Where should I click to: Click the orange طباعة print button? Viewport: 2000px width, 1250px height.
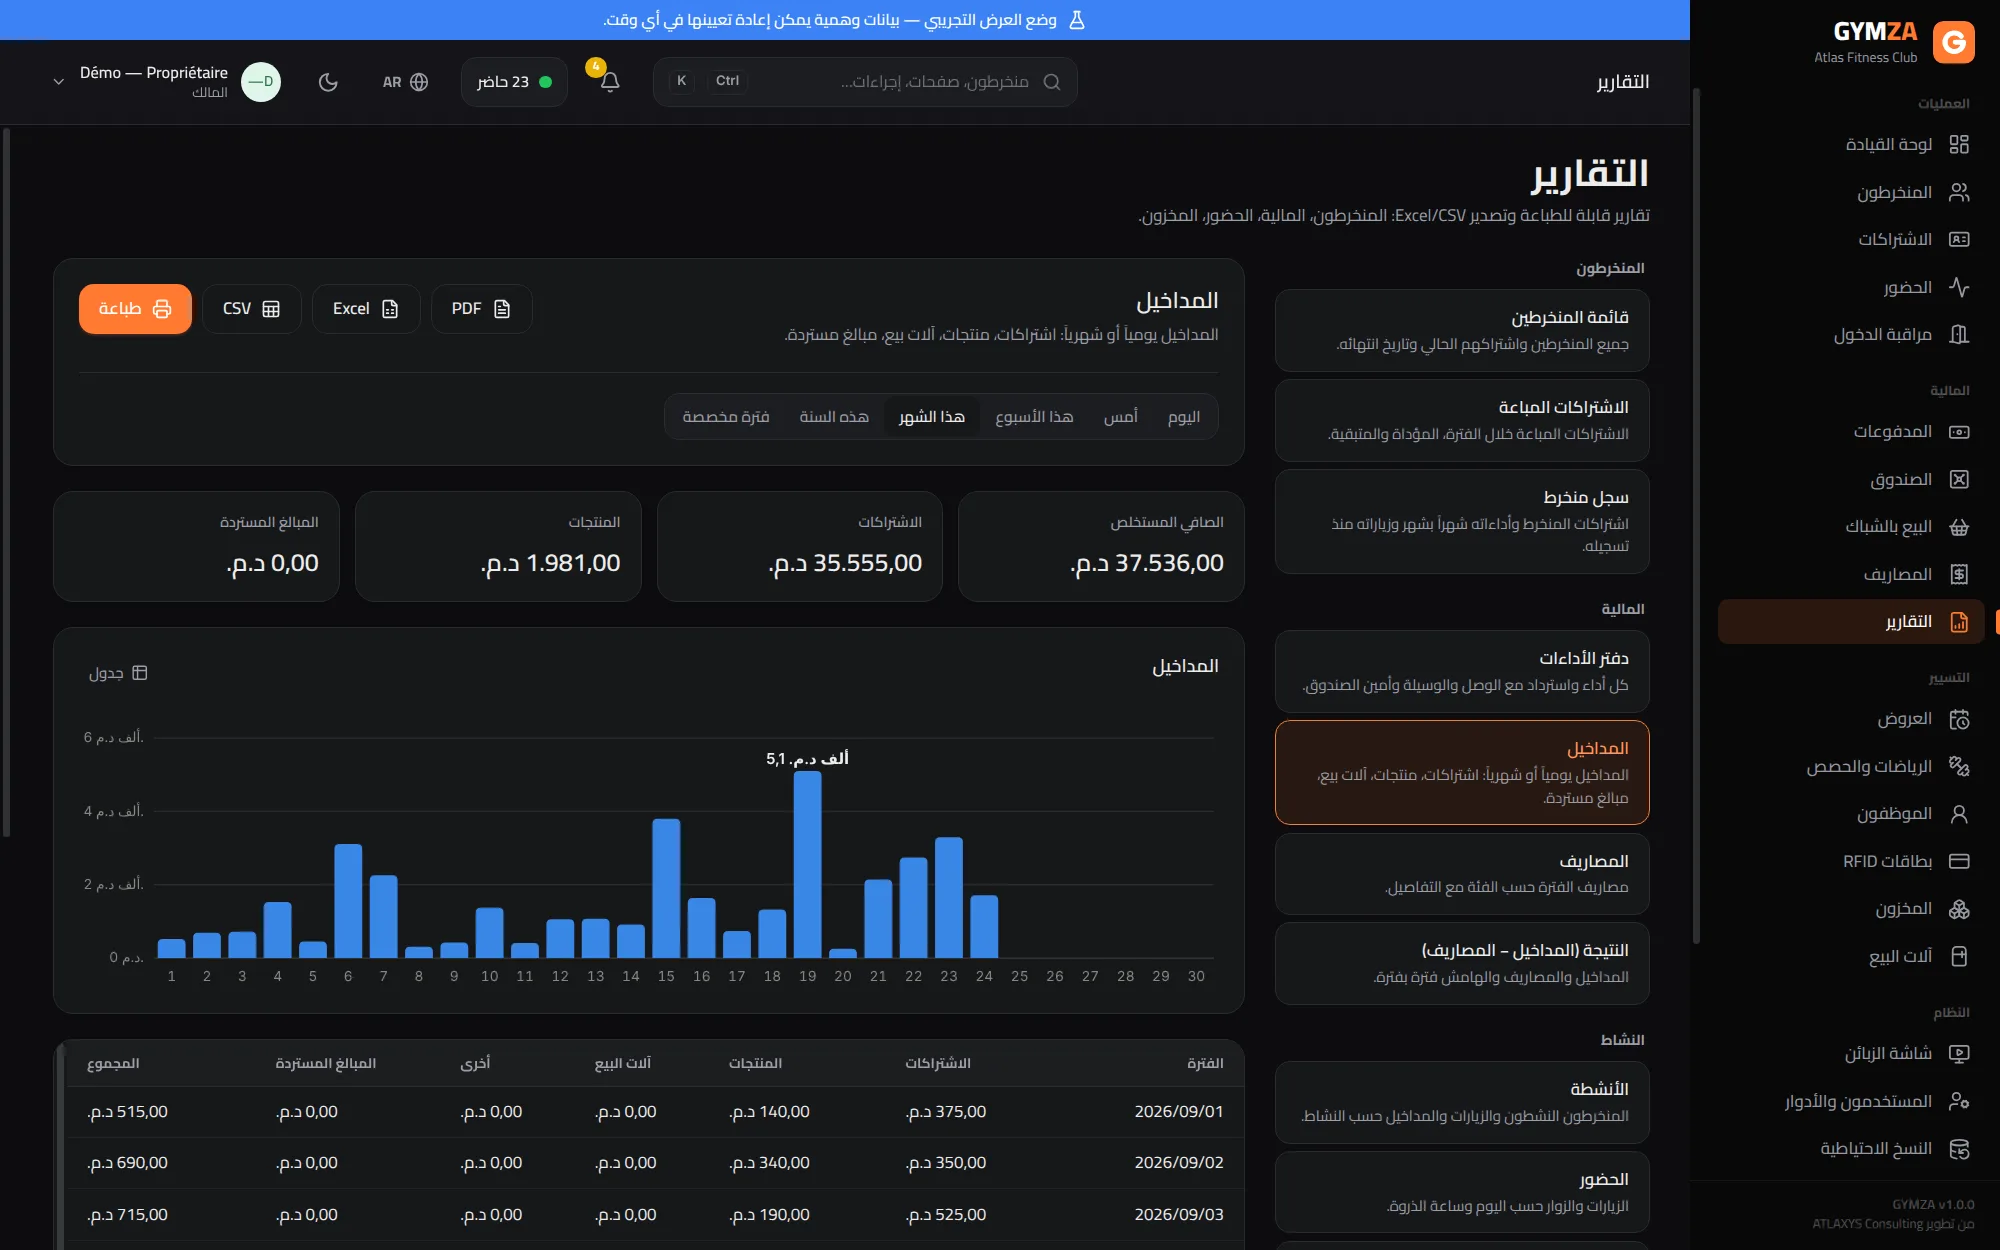135,309
